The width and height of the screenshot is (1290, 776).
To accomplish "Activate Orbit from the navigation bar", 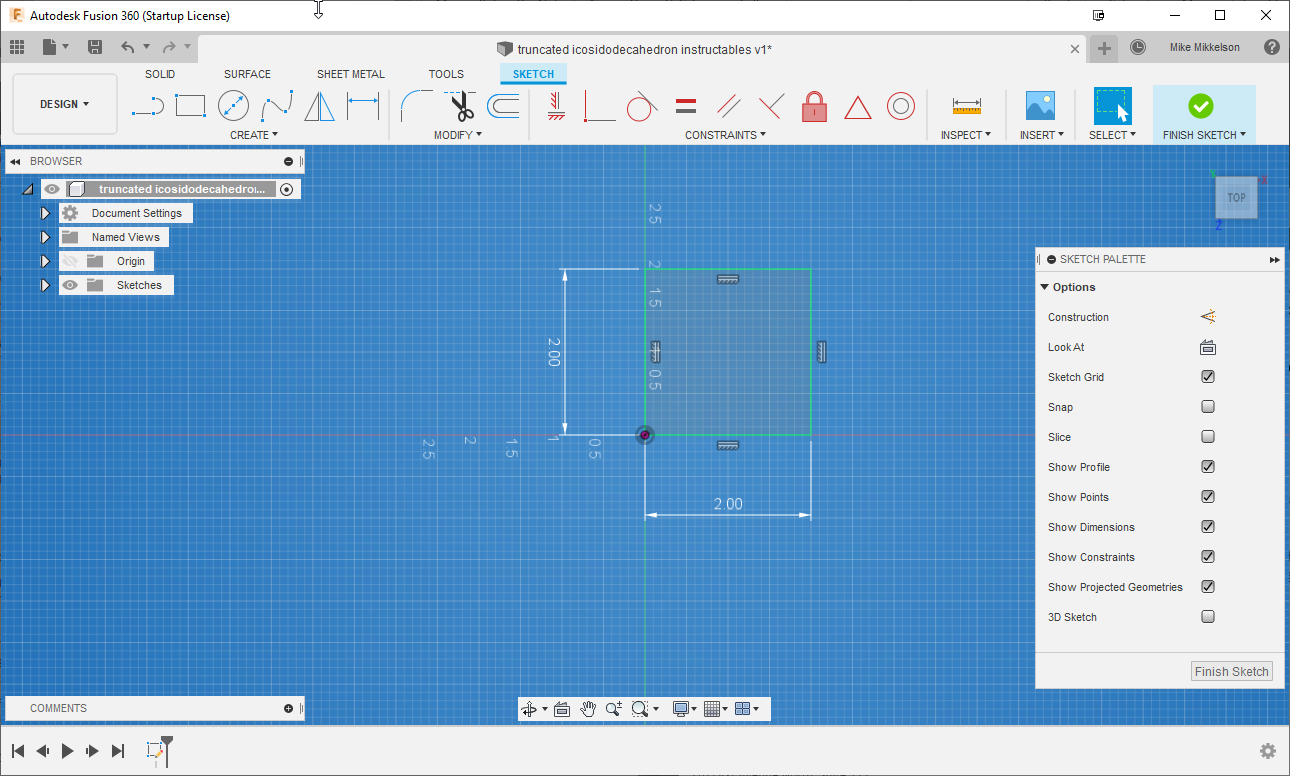I will (x=531, y=708).
